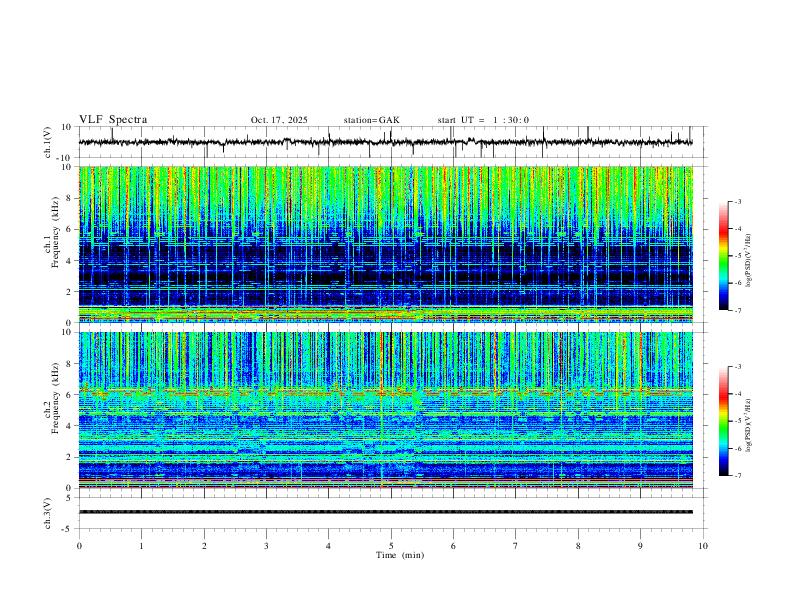Click the "-5" tick on ch.3(V) axis

coord(68,529)
